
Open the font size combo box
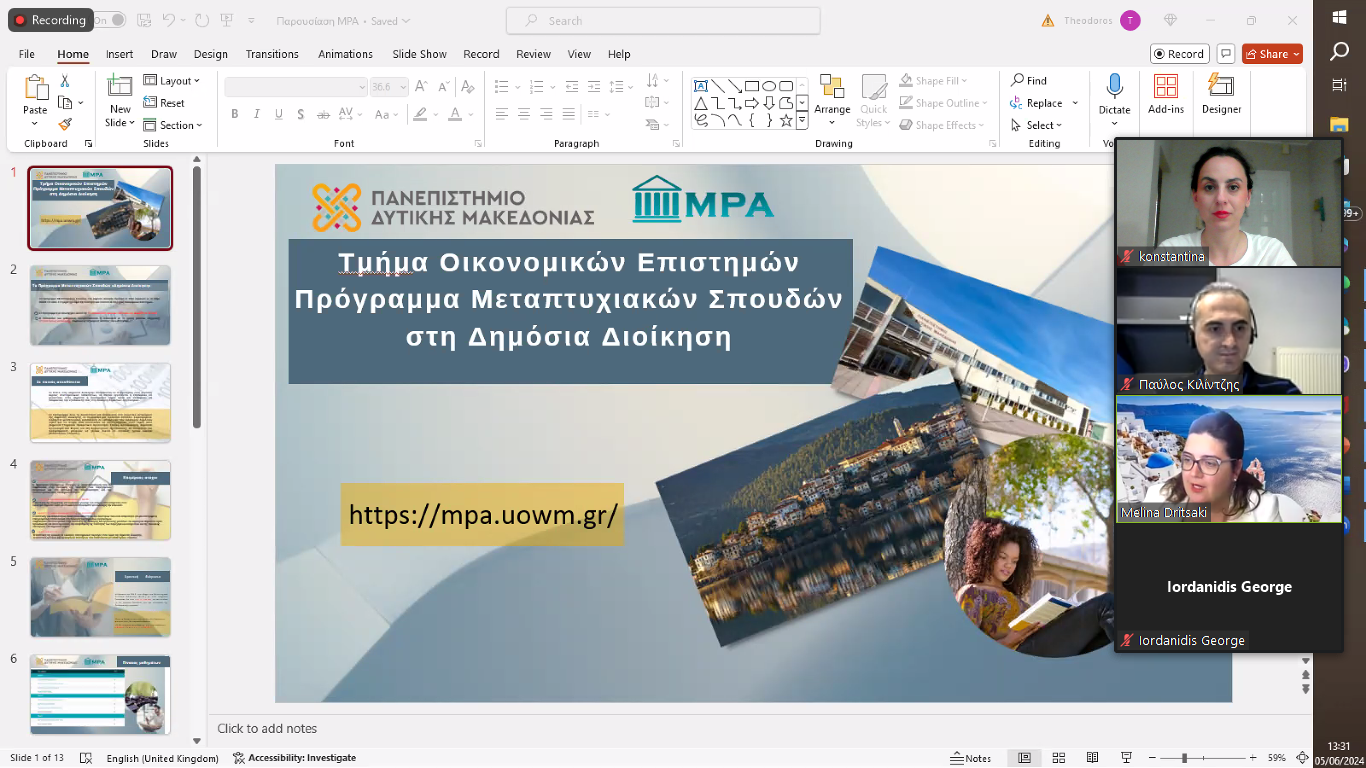389,87
